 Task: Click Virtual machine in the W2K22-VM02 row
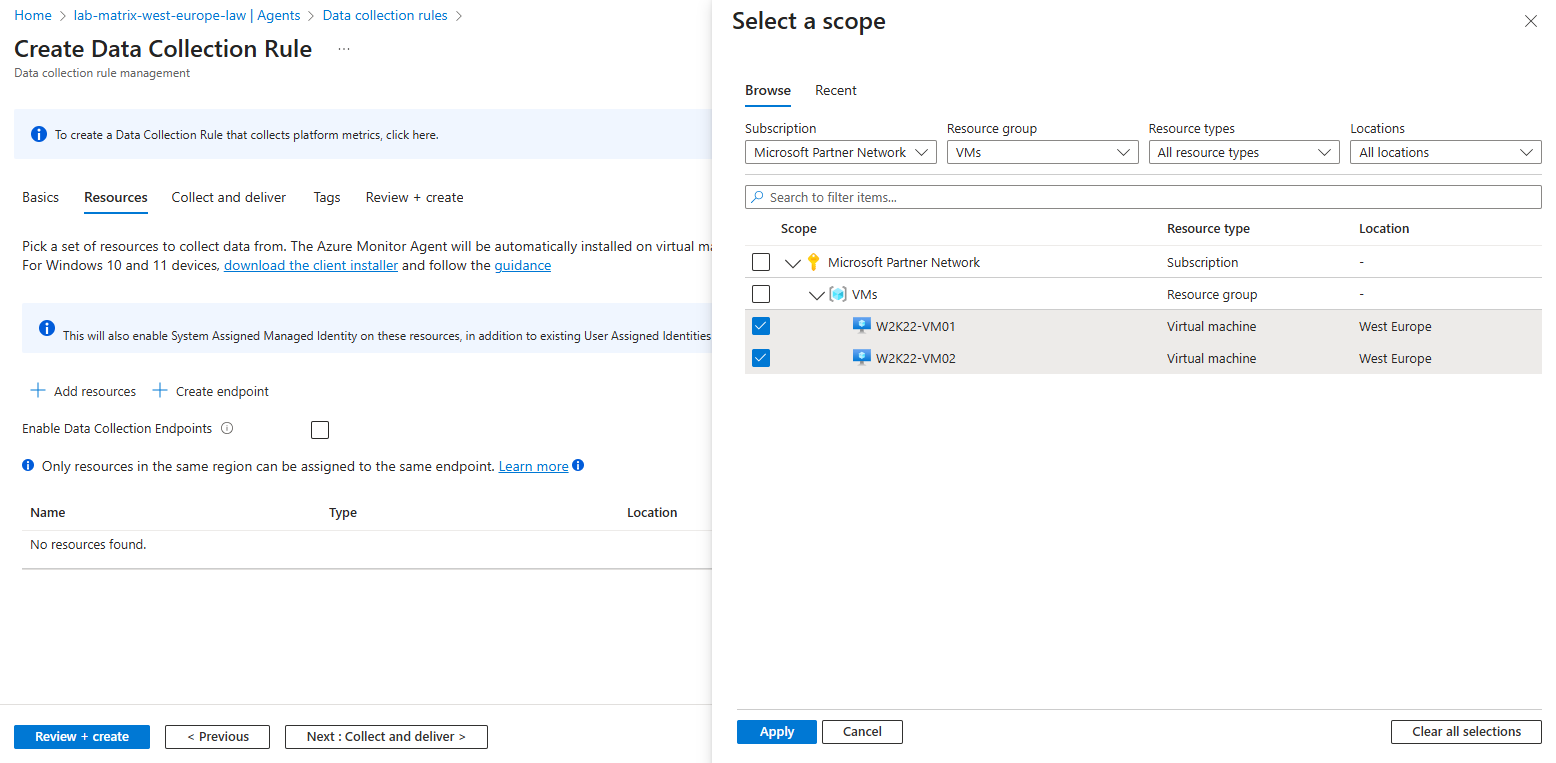pos(1212,358)
